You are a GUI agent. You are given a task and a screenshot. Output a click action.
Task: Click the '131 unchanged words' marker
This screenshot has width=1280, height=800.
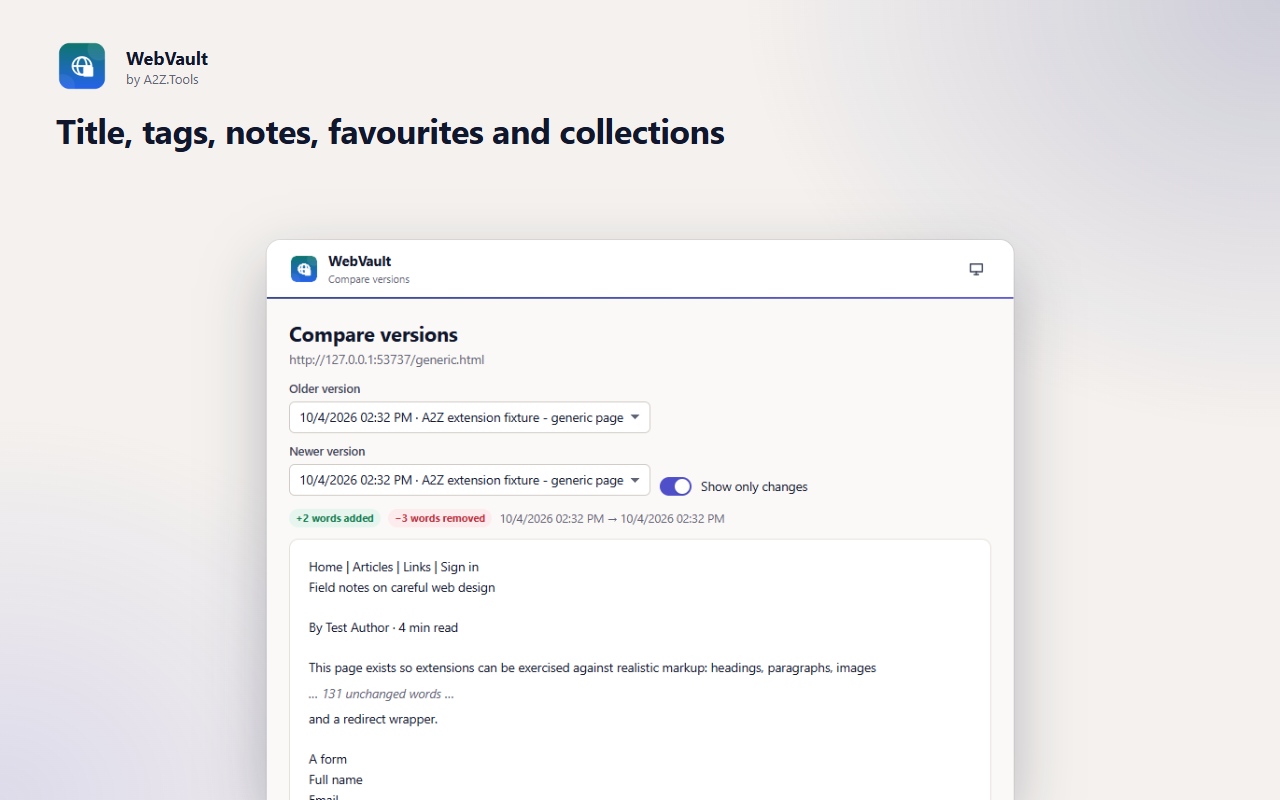[x=382, y=694]
